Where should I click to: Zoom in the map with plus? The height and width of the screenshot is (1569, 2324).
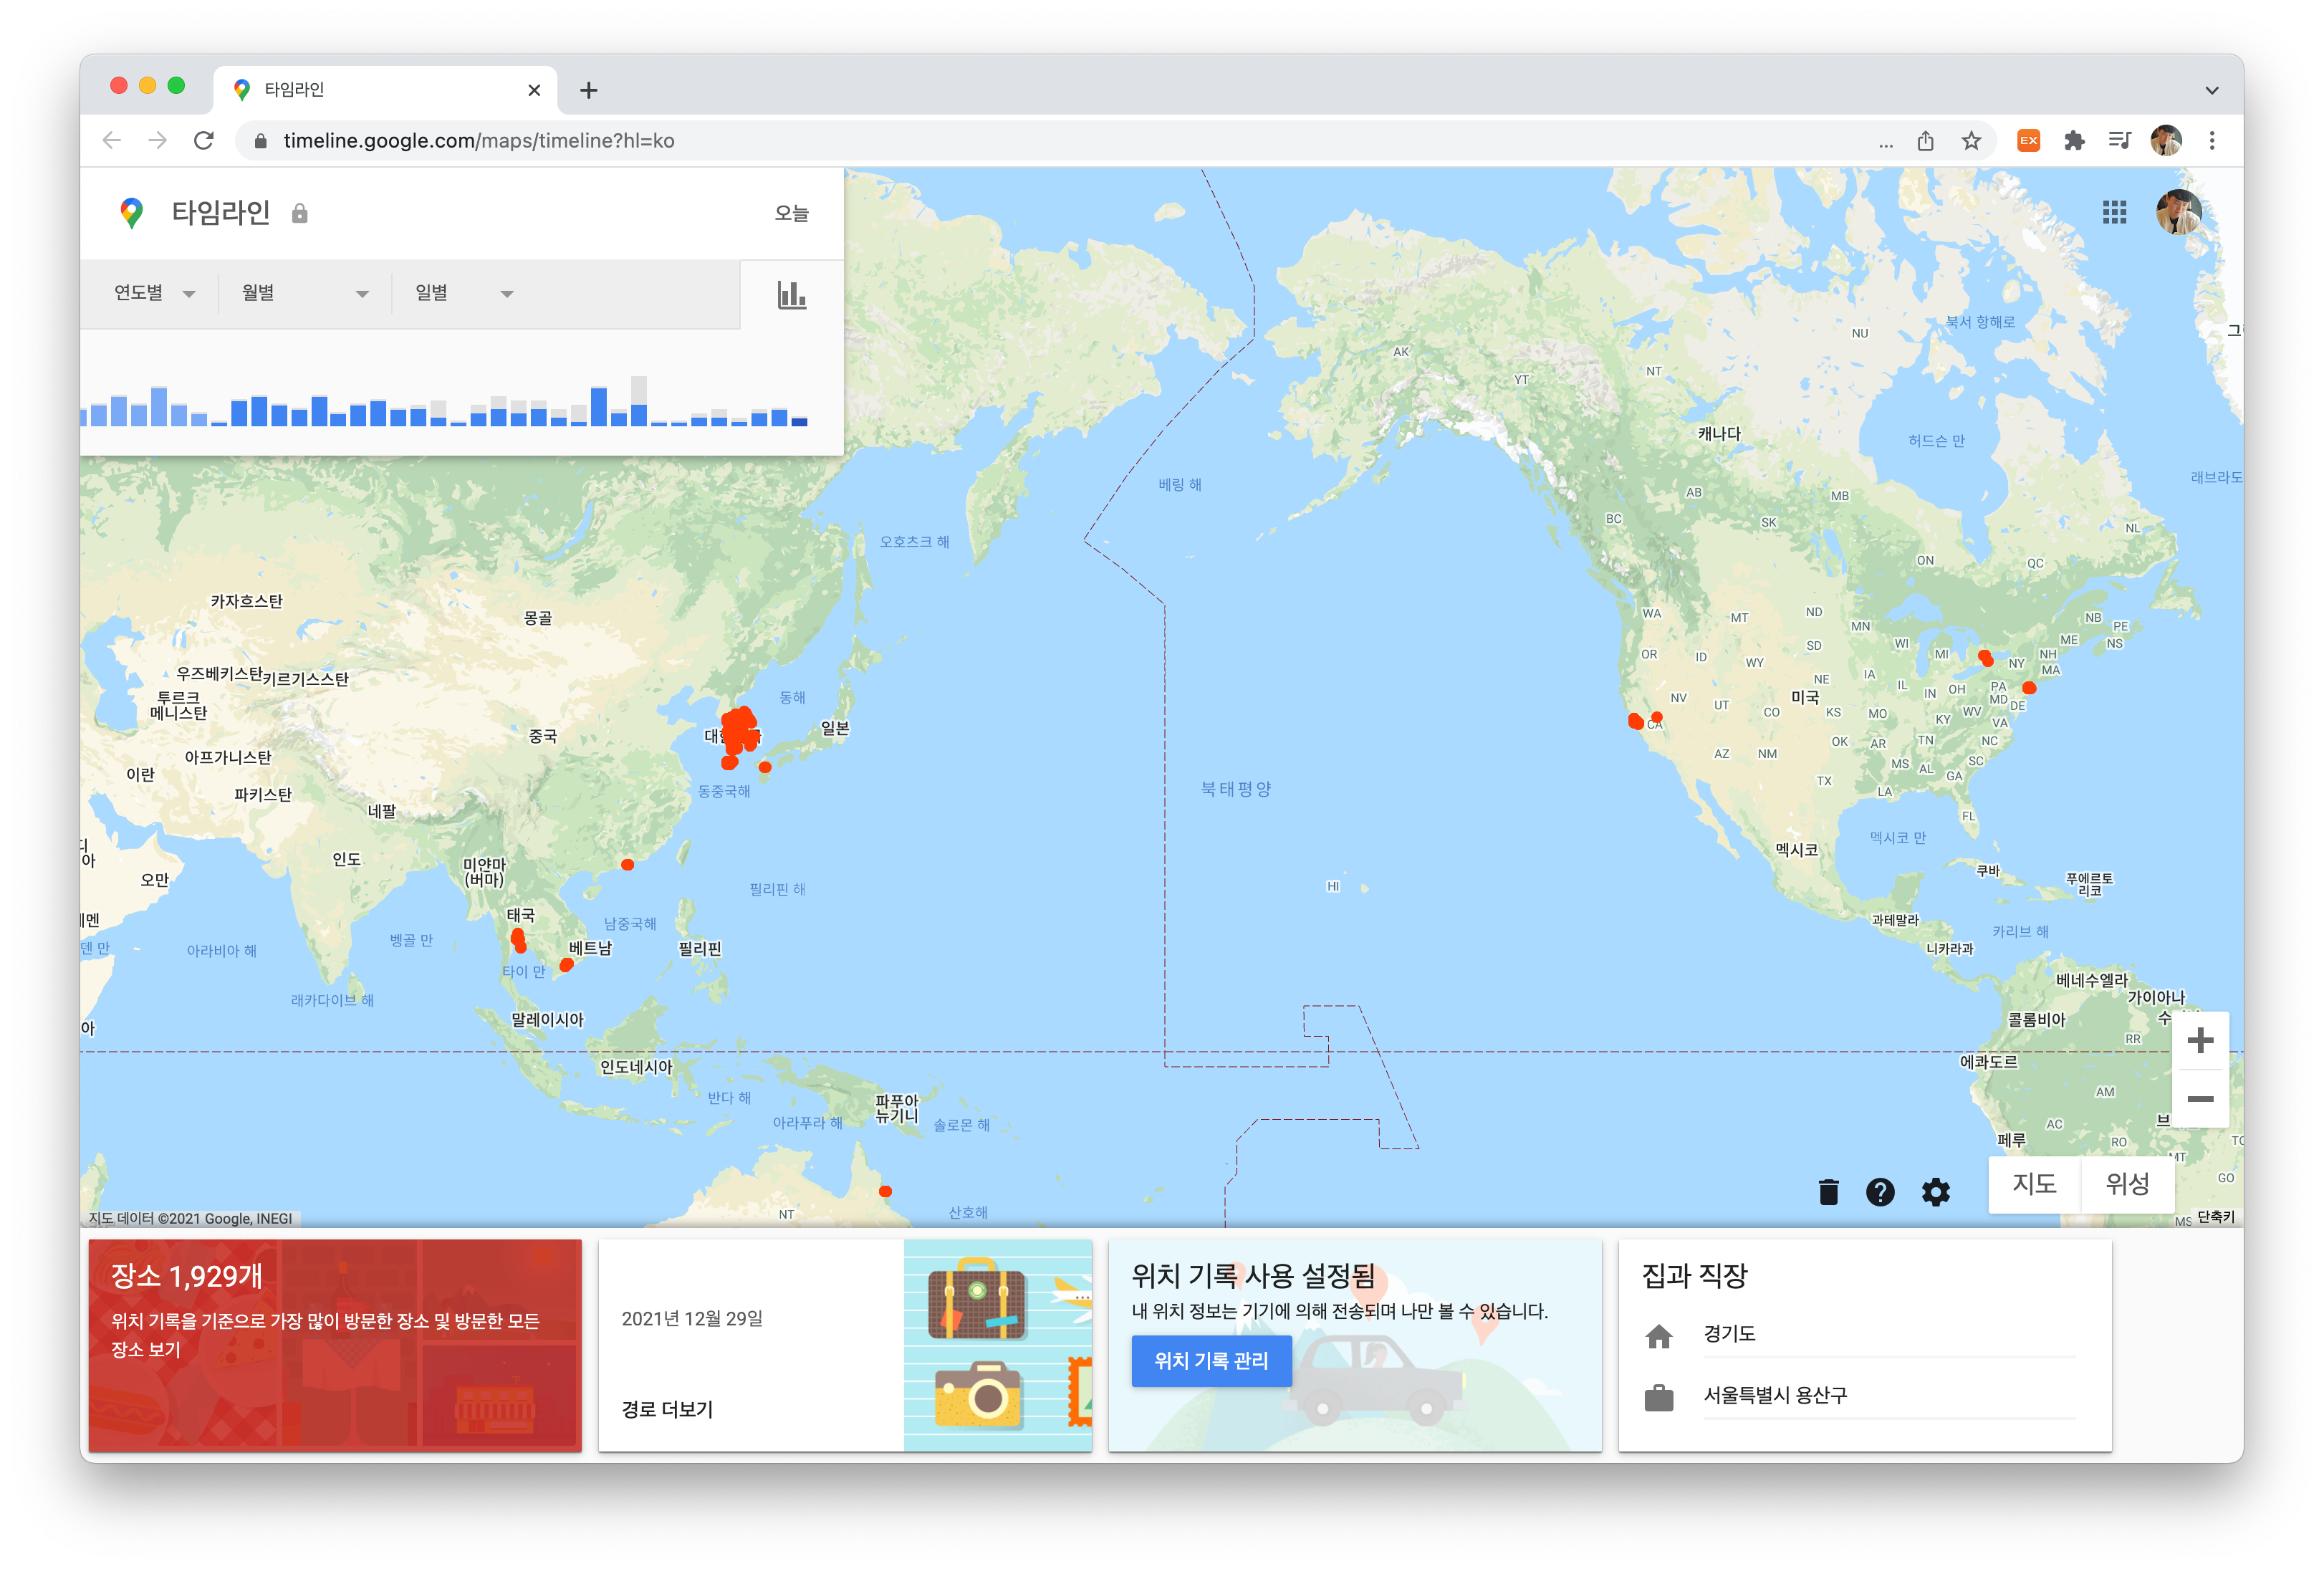2199,1041
